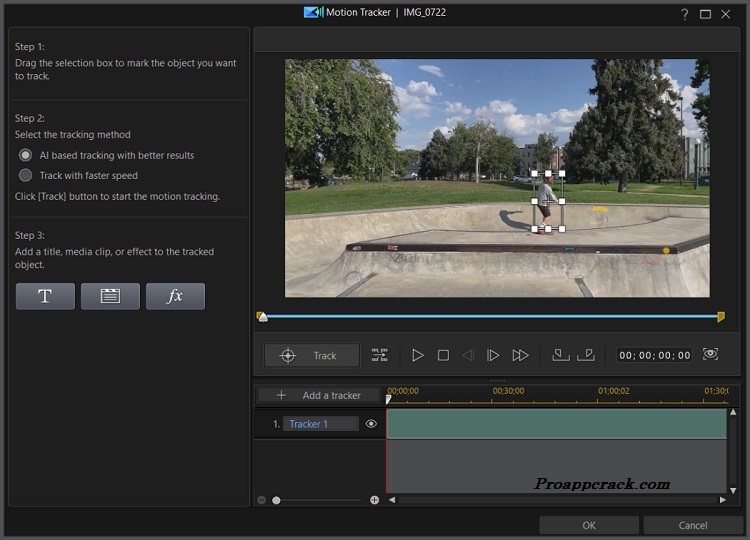The width and height of the screenshot is (750, 540).
Task: Add an fx effect to tracked object
Action: tap(175, 296)
